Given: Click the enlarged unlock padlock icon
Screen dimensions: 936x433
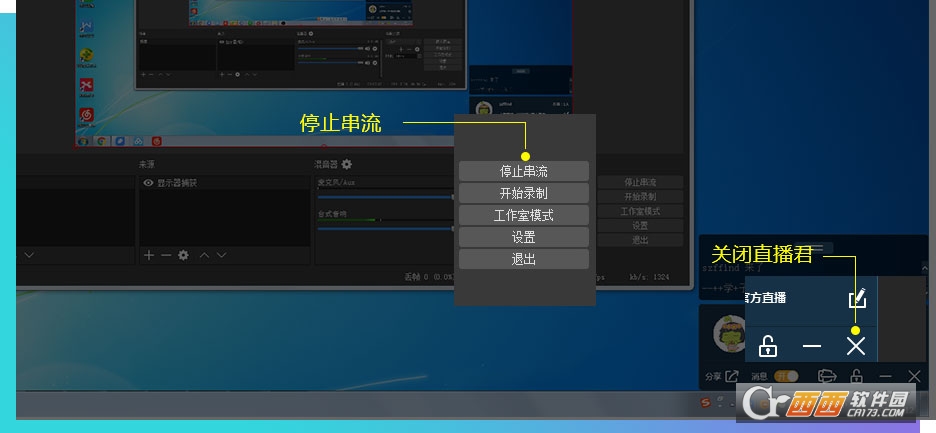Looking at the screenshot, I should click(x=768, y=346).
